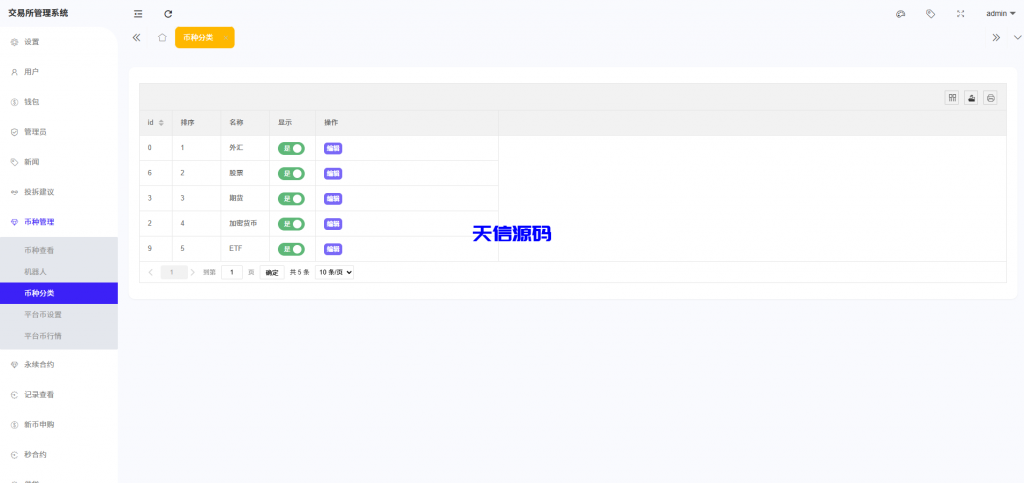Click the link icon beside 投拆建议
Image resolution: width=1024 pixels, height=483 pixels.
coord(14,193)
